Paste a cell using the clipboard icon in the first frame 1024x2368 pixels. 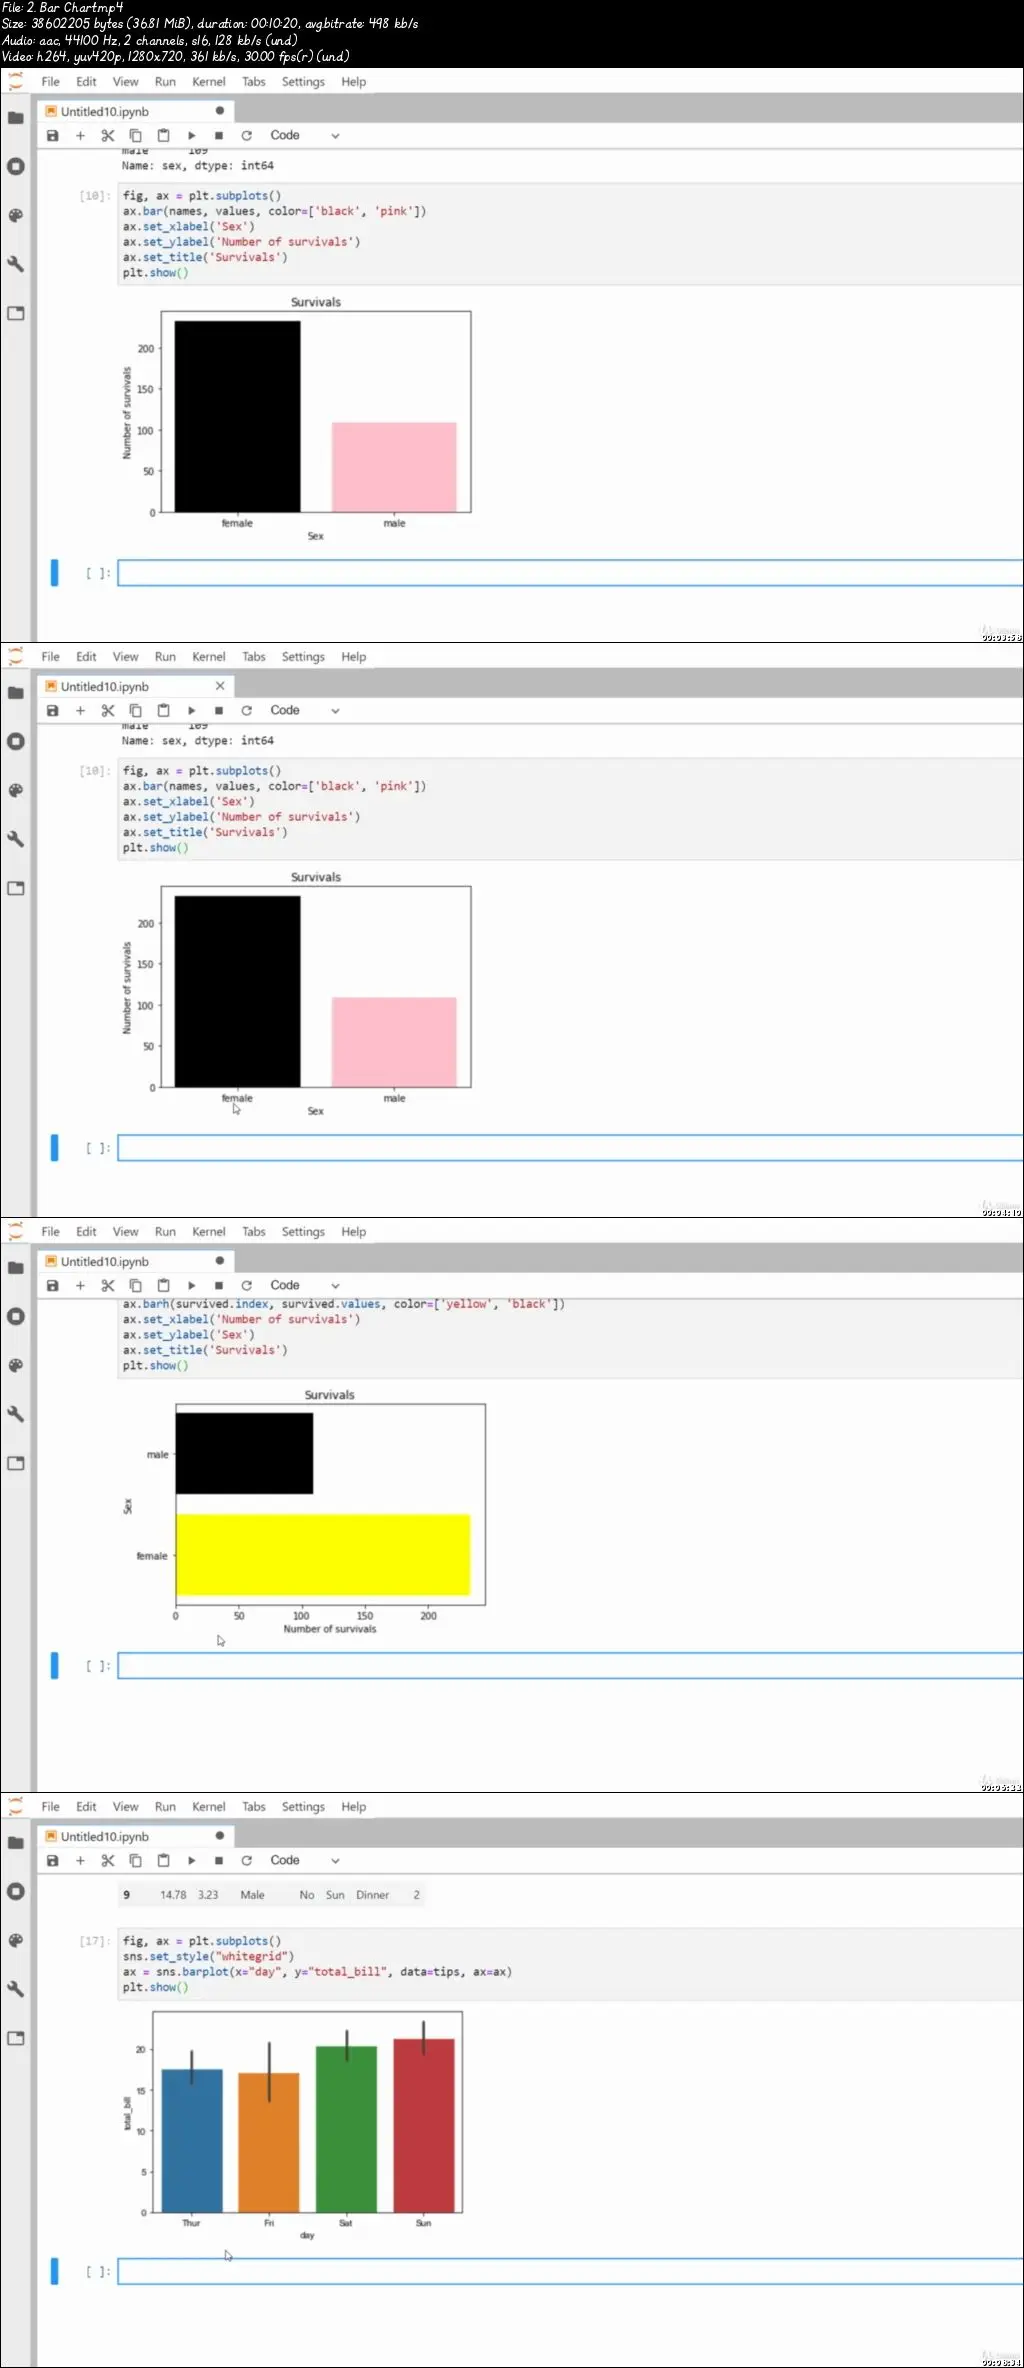click(x=164, y=135)
